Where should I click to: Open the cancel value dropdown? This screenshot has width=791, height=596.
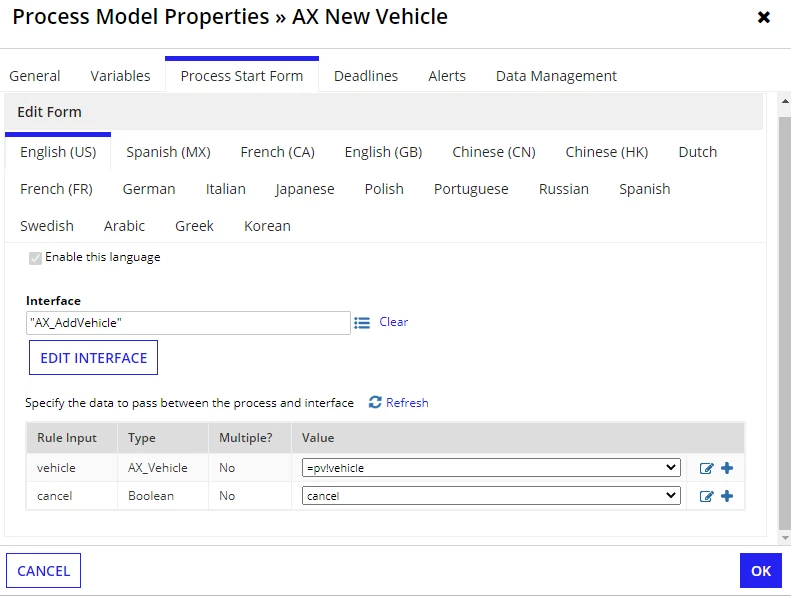click(x=491, y=496)
